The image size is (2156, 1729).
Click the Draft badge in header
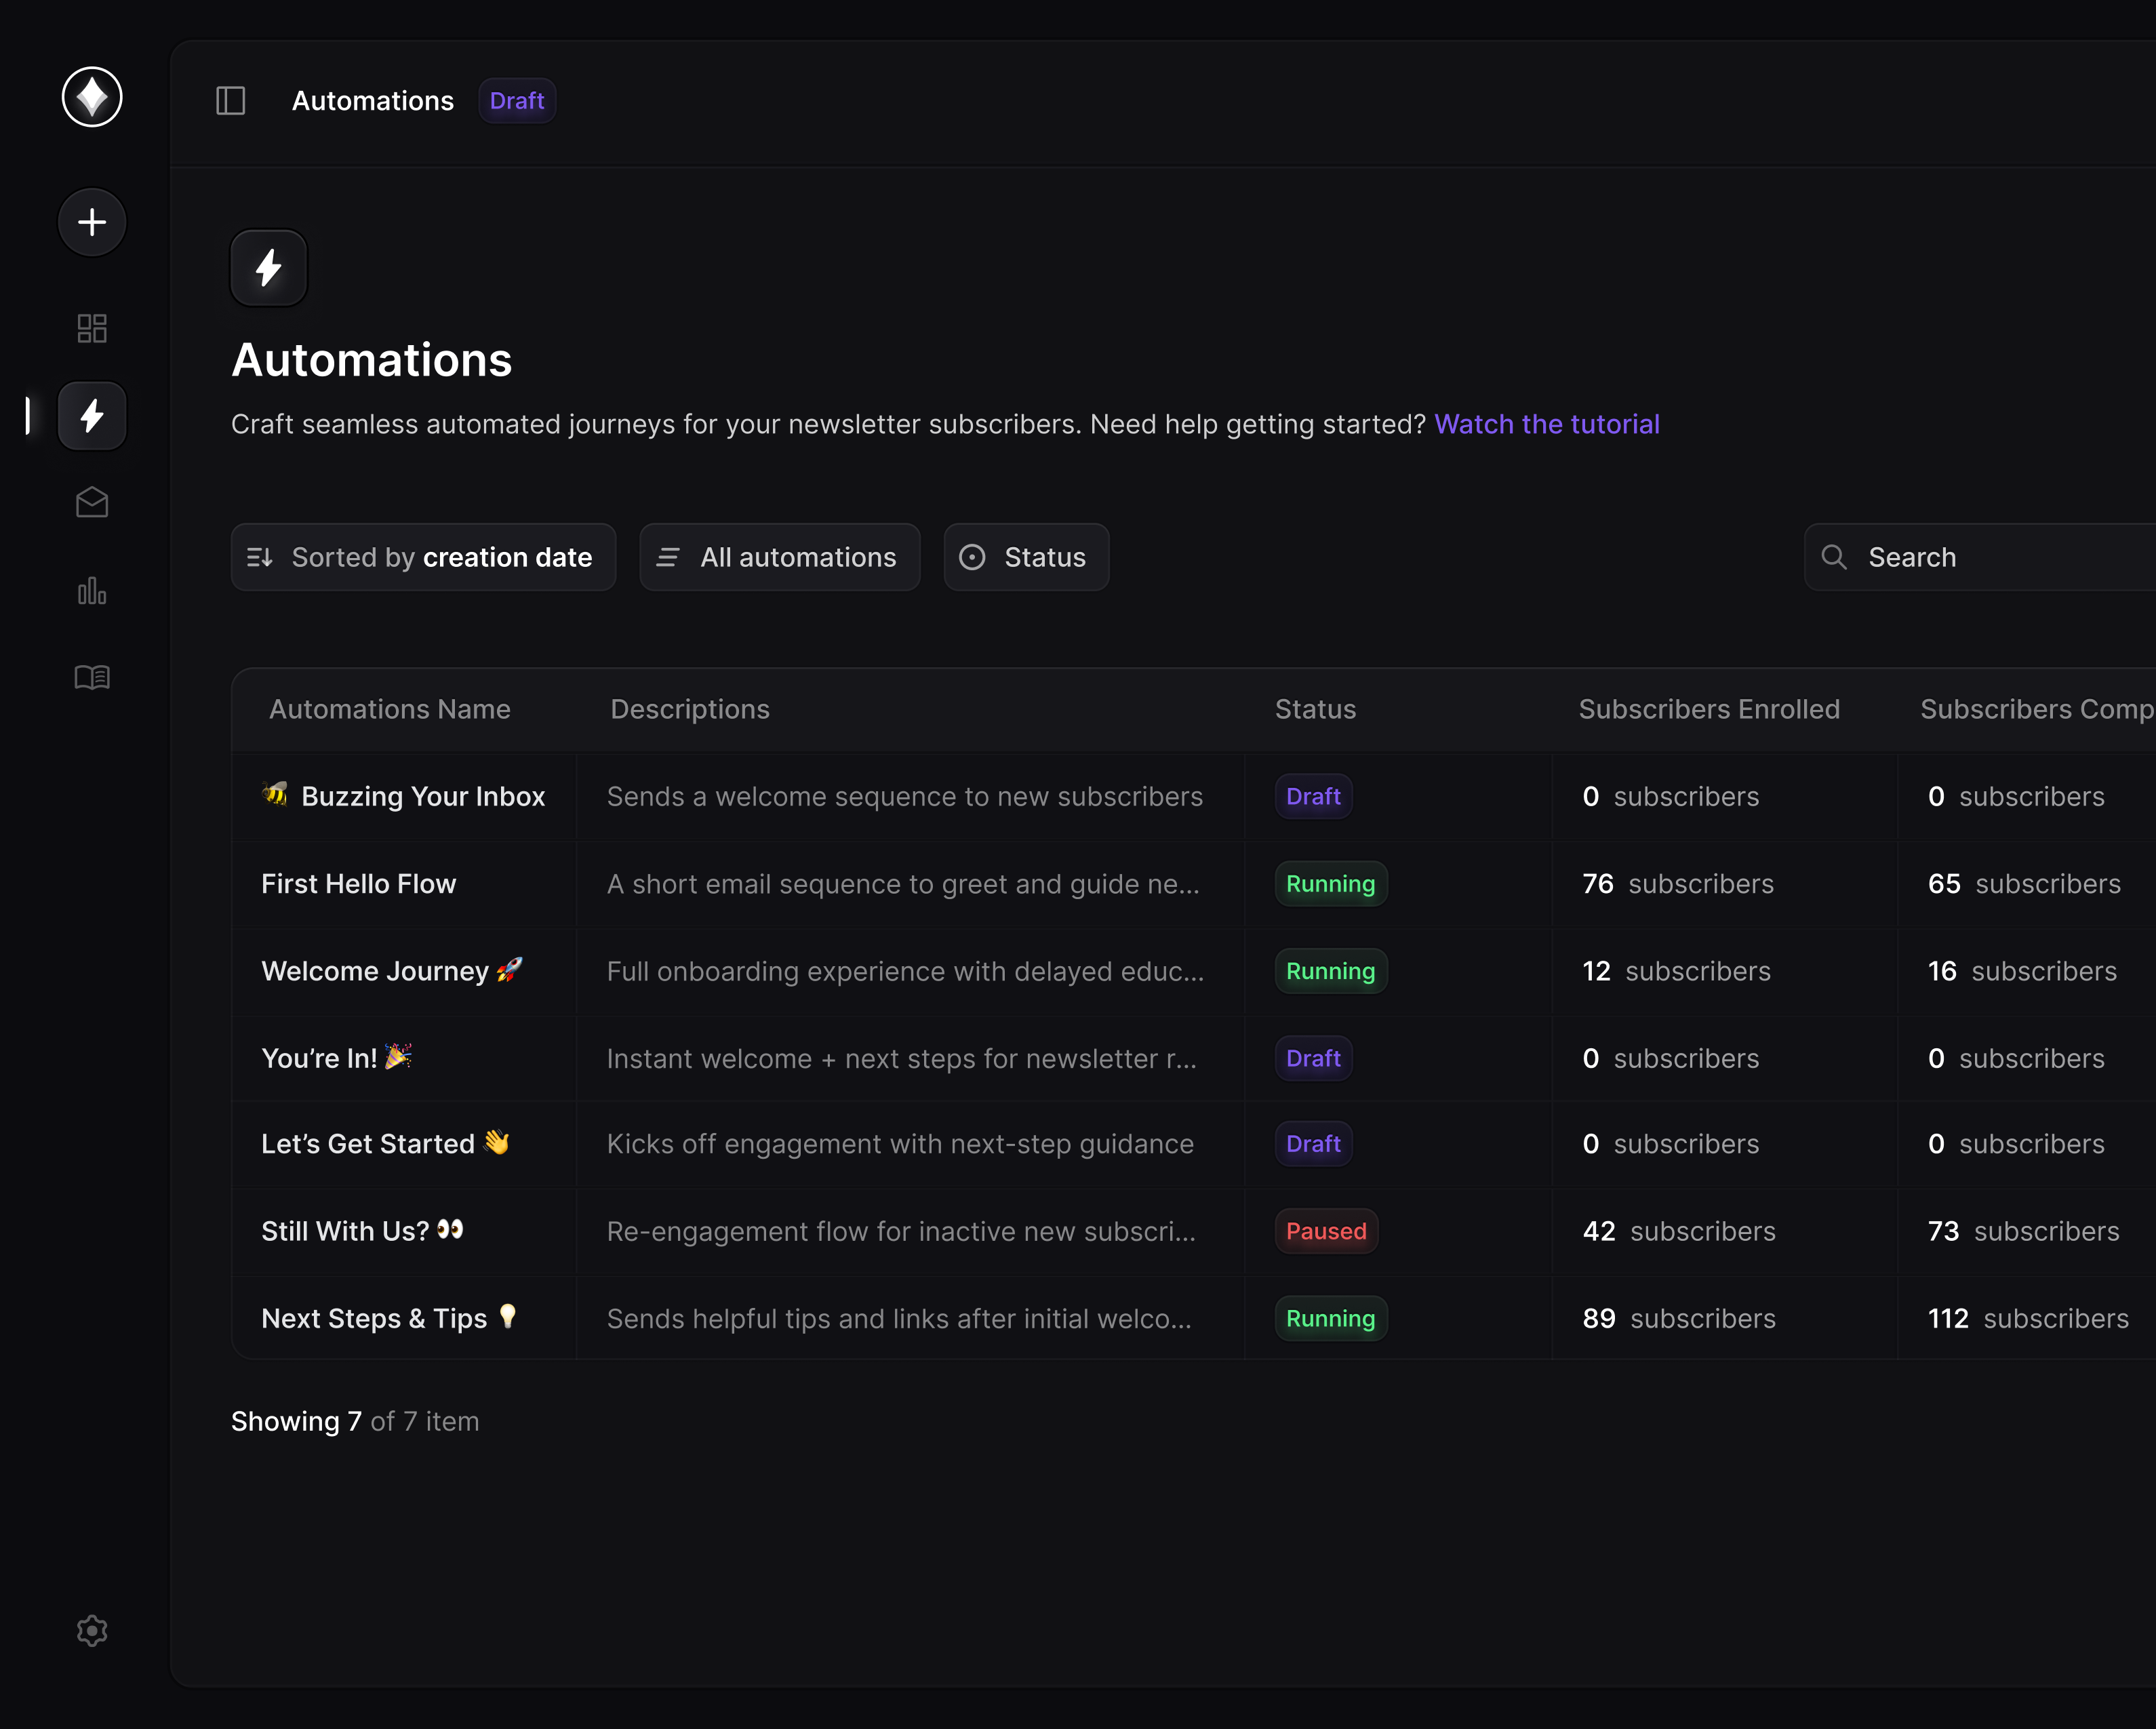(517, 101)
